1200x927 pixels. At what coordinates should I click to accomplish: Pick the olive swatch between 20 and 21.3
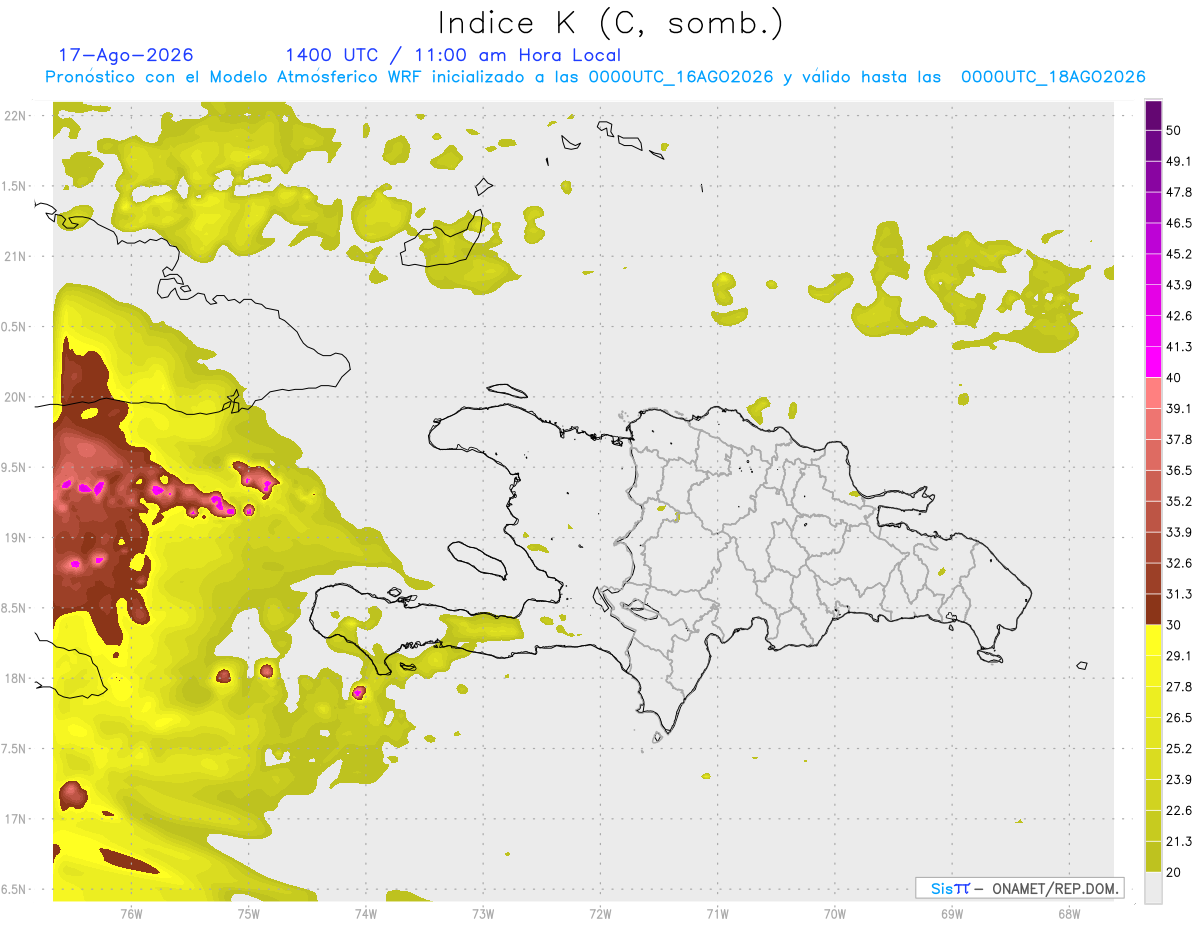[1154, 857]
